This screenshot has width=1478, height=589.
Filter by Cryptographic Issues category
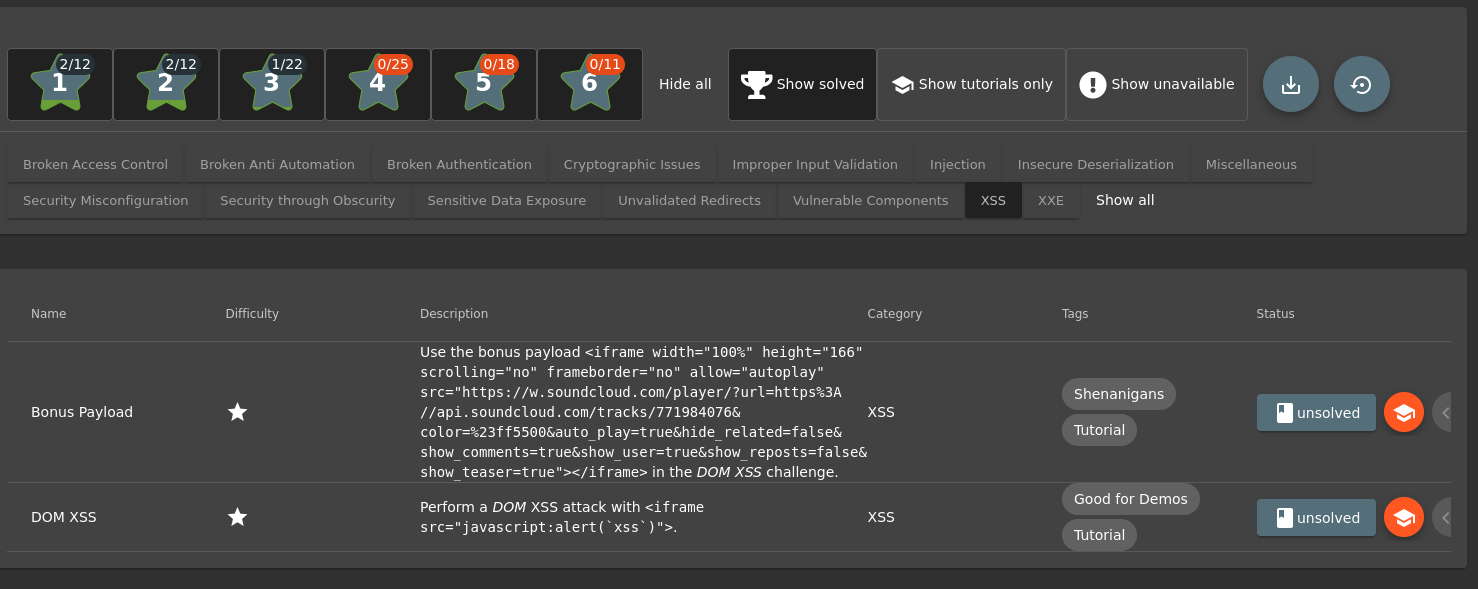[x=632, y=164]
